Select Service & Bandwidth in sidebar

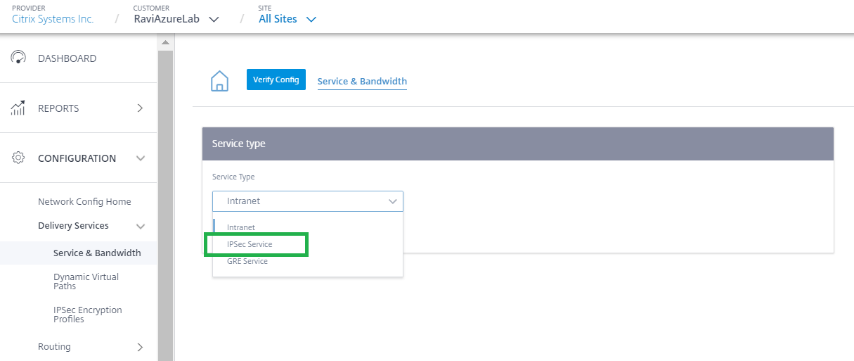tap(97, 253)
